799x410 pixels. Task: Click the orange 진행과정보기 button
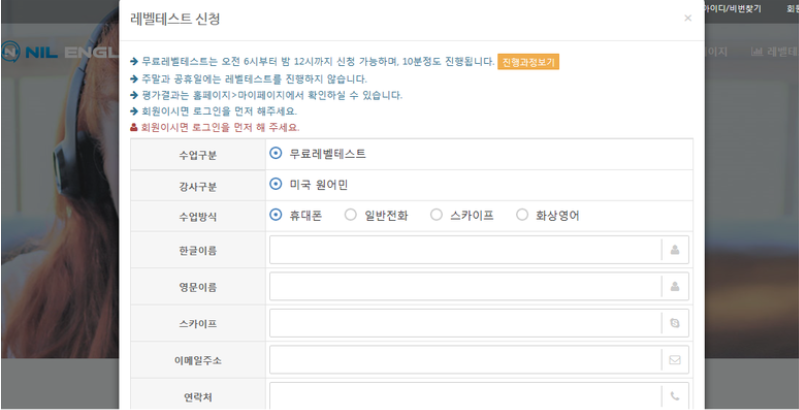click(528, 62)
